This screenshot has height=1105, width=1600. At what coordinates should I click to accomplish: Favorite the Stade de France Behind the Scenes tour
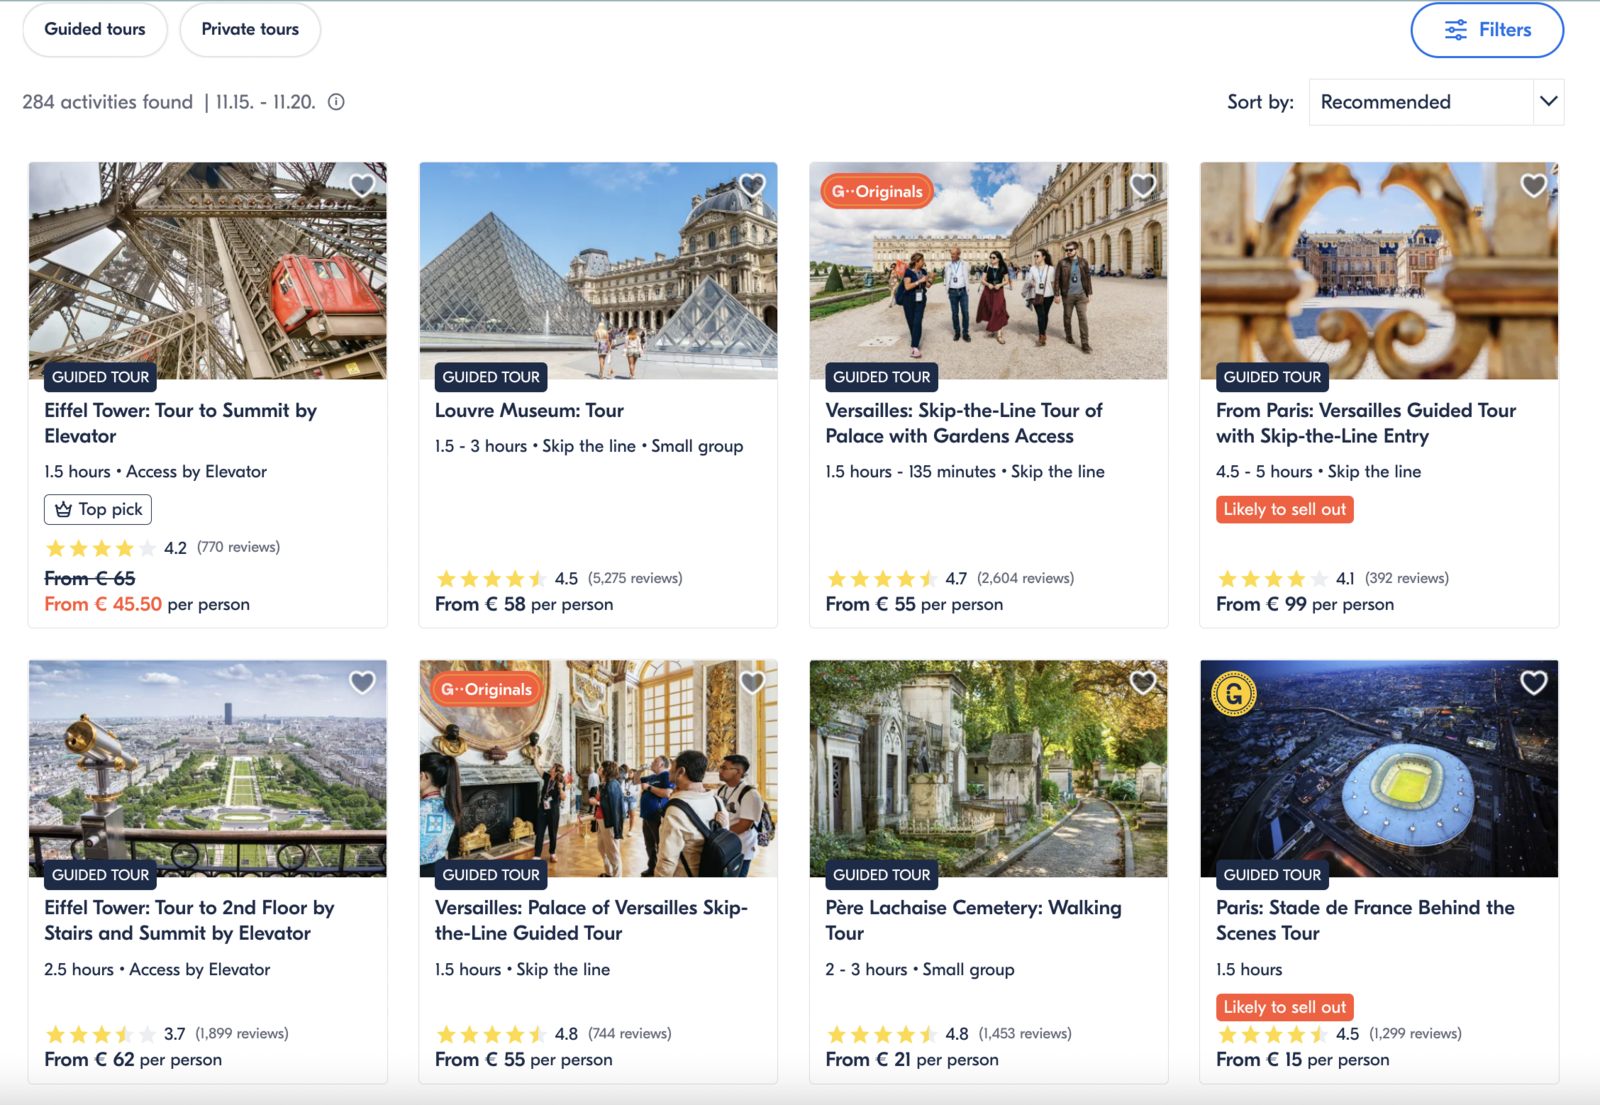1532,682
